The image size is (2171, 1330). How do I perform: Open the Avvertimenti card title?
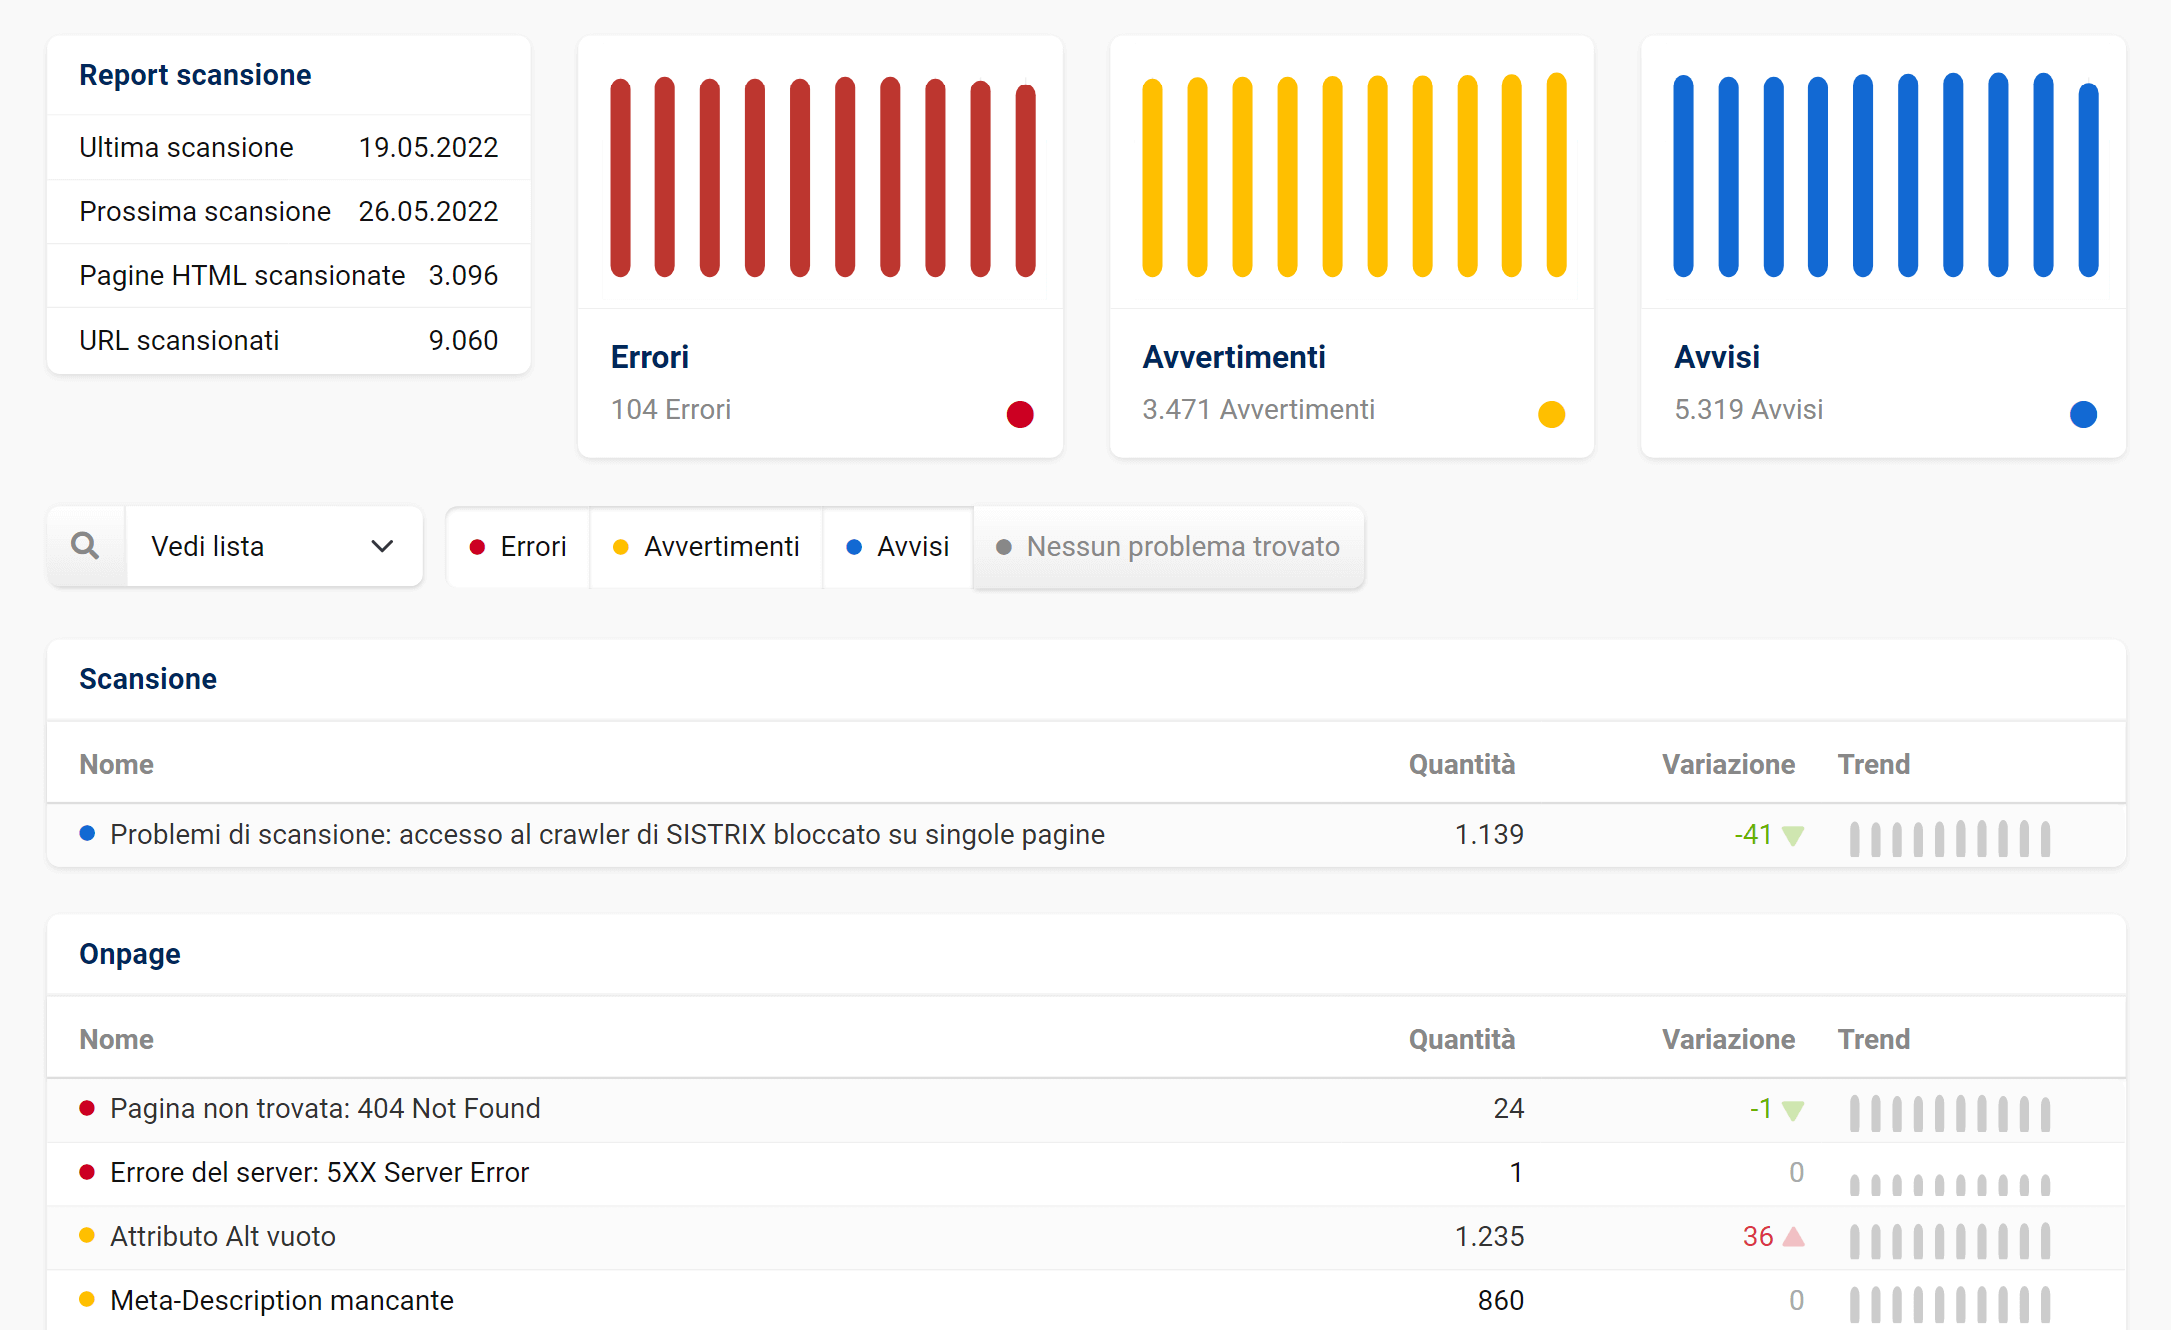1234,357
